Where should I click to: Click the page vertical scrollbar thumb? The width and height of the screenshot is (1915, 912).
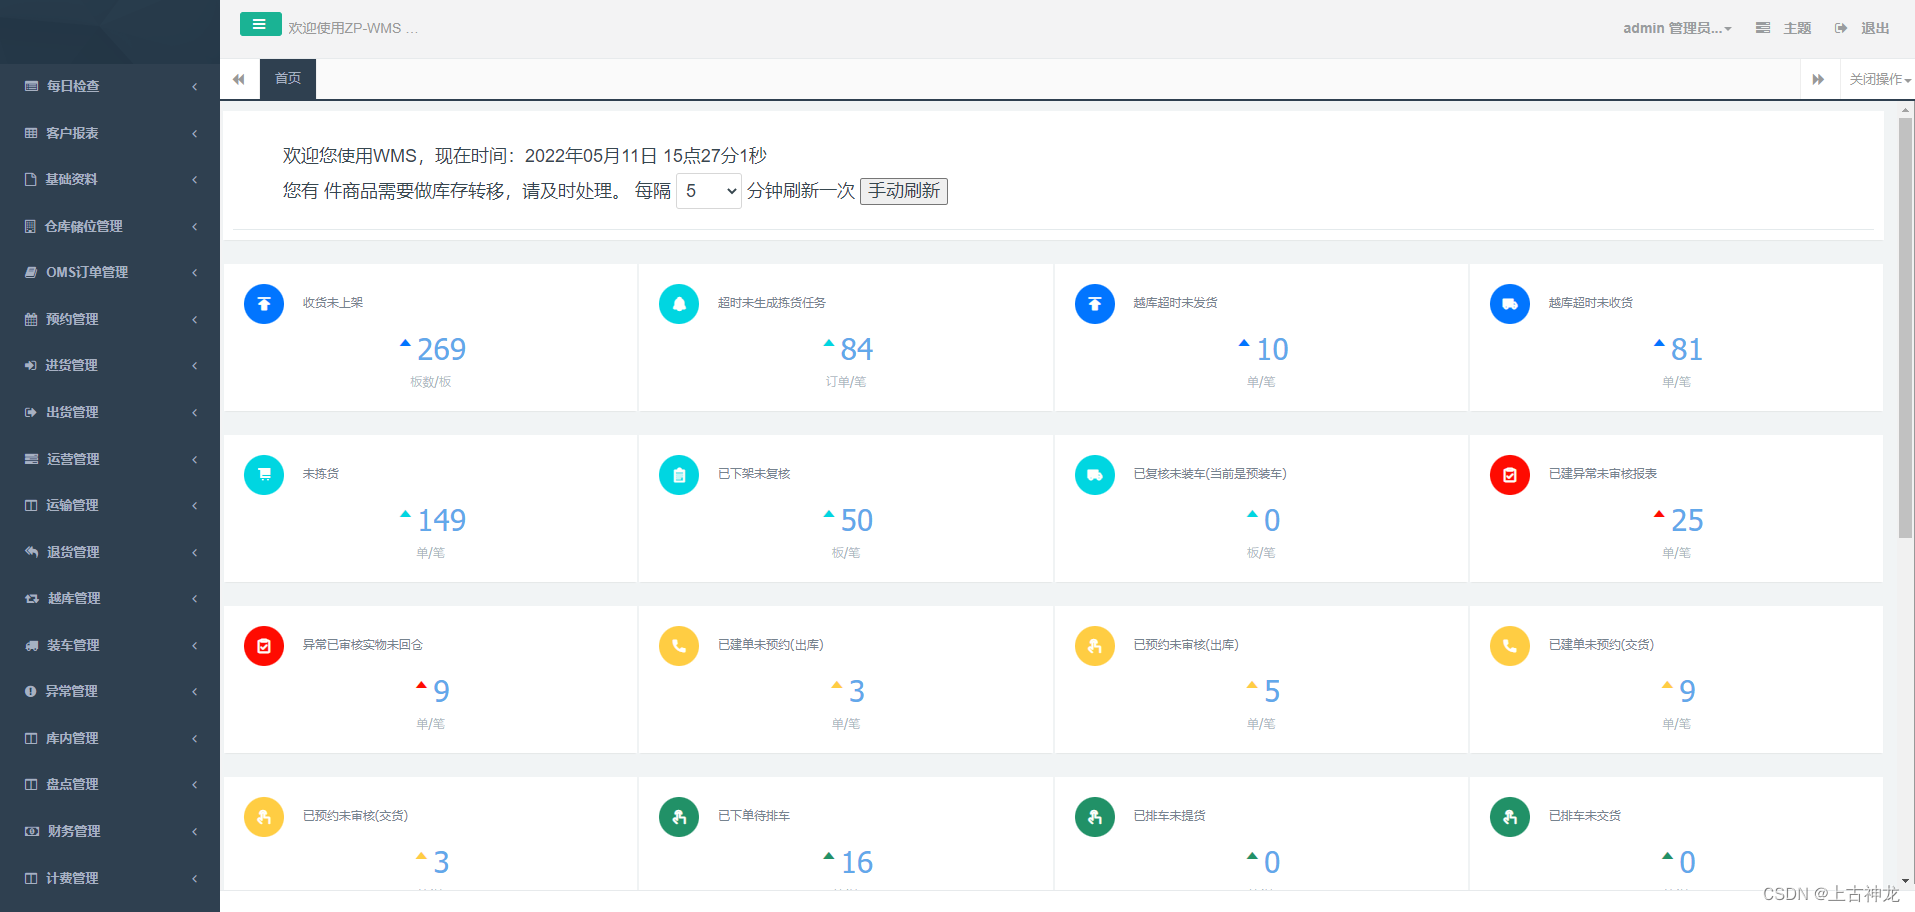[1905, 328]
